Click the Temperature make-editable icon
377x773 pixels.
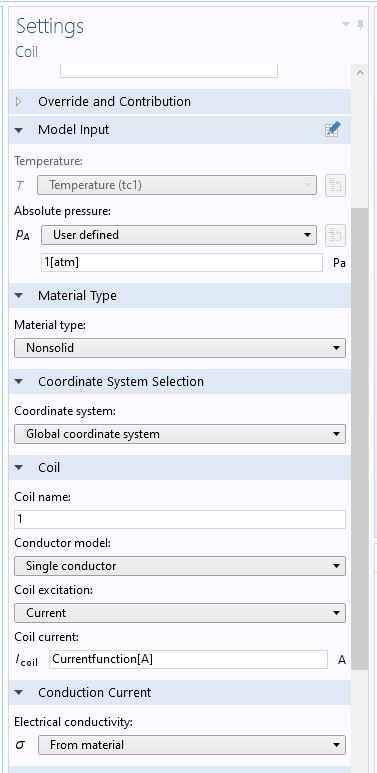335,185
